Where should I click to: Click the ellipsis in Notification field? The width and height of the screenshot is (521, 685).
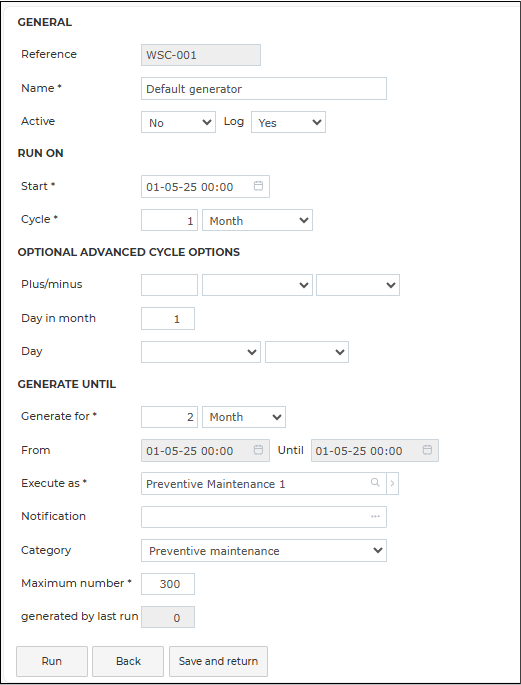(375, 517)
